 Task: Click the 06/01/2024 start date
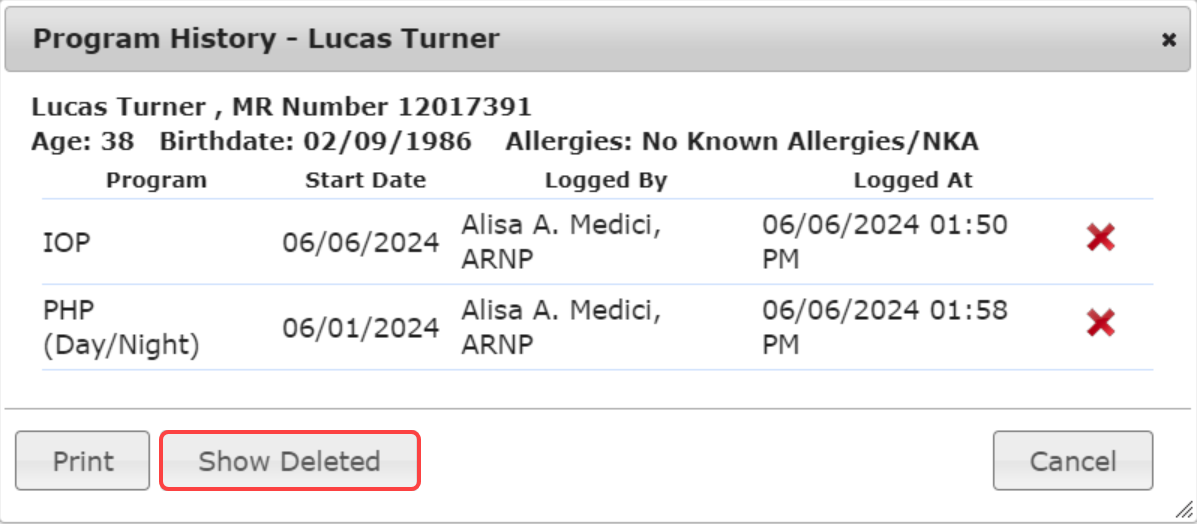pyautogui.click(x=360, y=327)
